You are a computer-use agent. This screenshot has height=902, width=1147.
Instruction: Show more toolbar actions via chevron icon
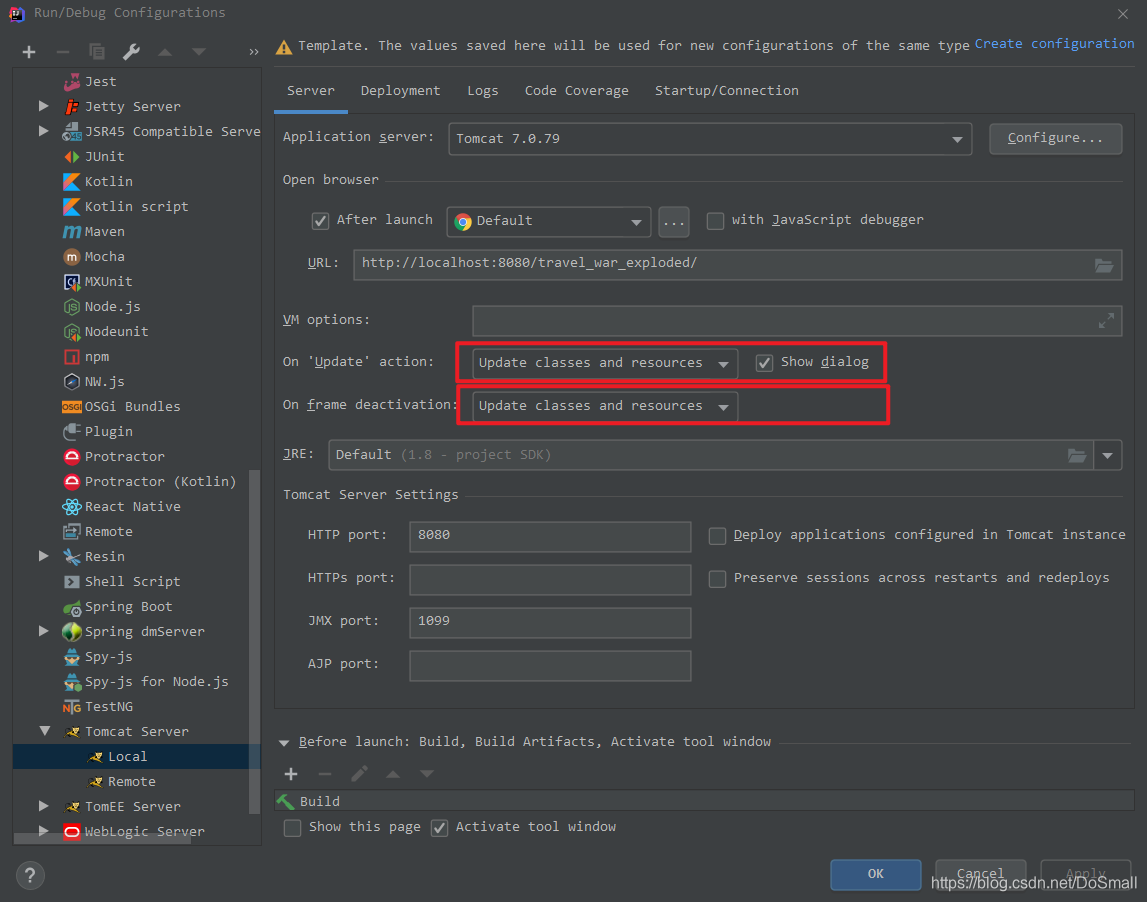[x=253, y=52]
